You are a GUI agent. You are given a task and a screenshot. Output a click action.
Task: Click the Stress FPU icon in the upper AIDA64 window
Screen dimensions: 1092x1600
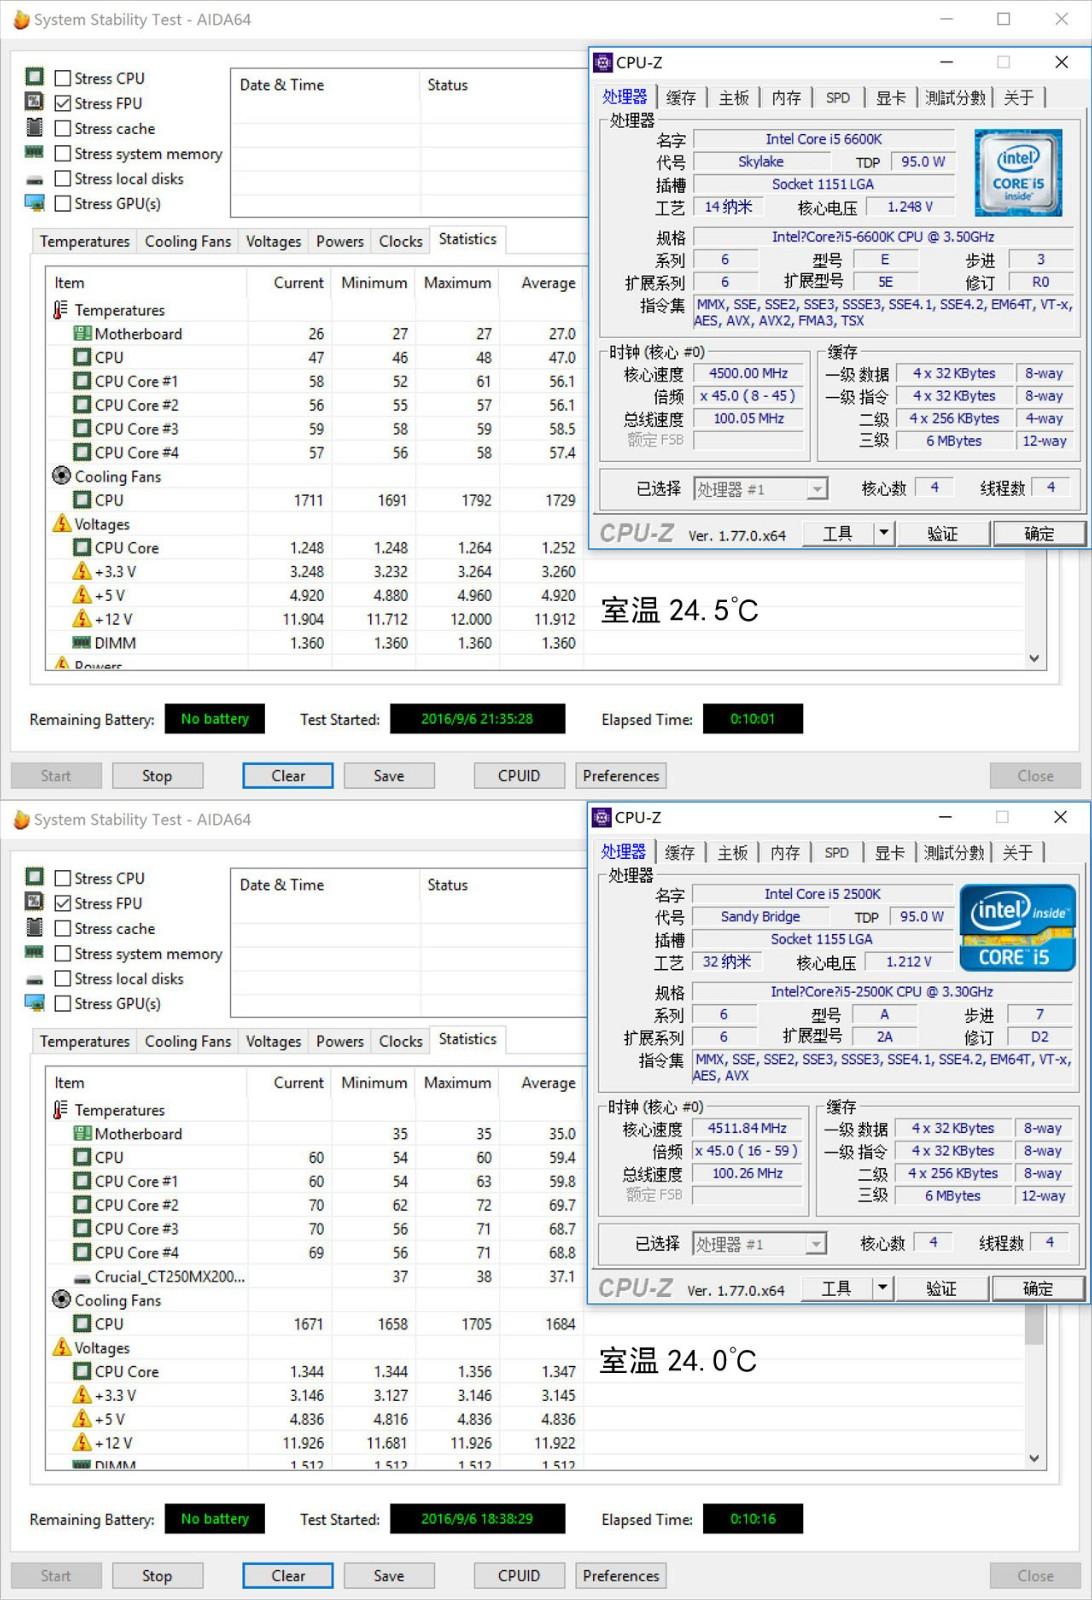coord(34,102)
